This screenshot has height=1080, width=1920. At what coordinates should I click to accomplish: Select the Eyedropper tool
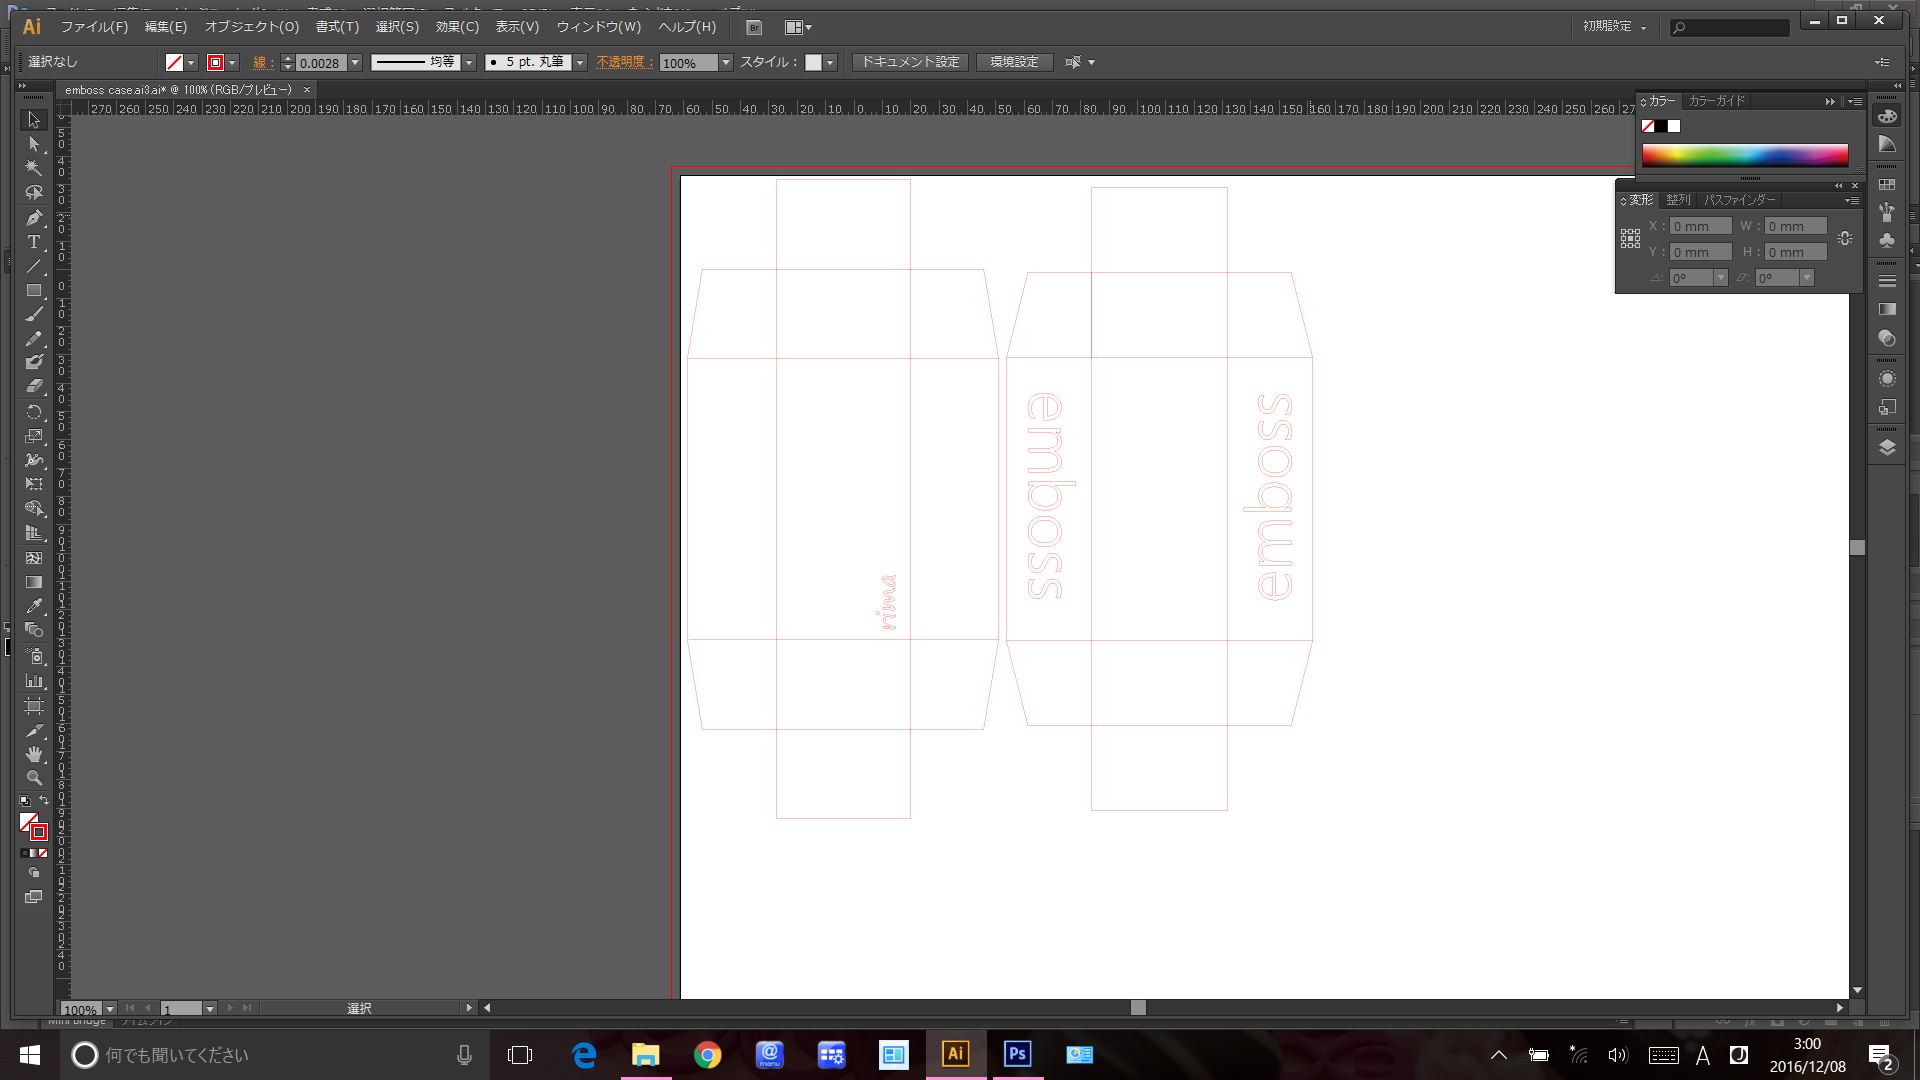click(34, 606)
